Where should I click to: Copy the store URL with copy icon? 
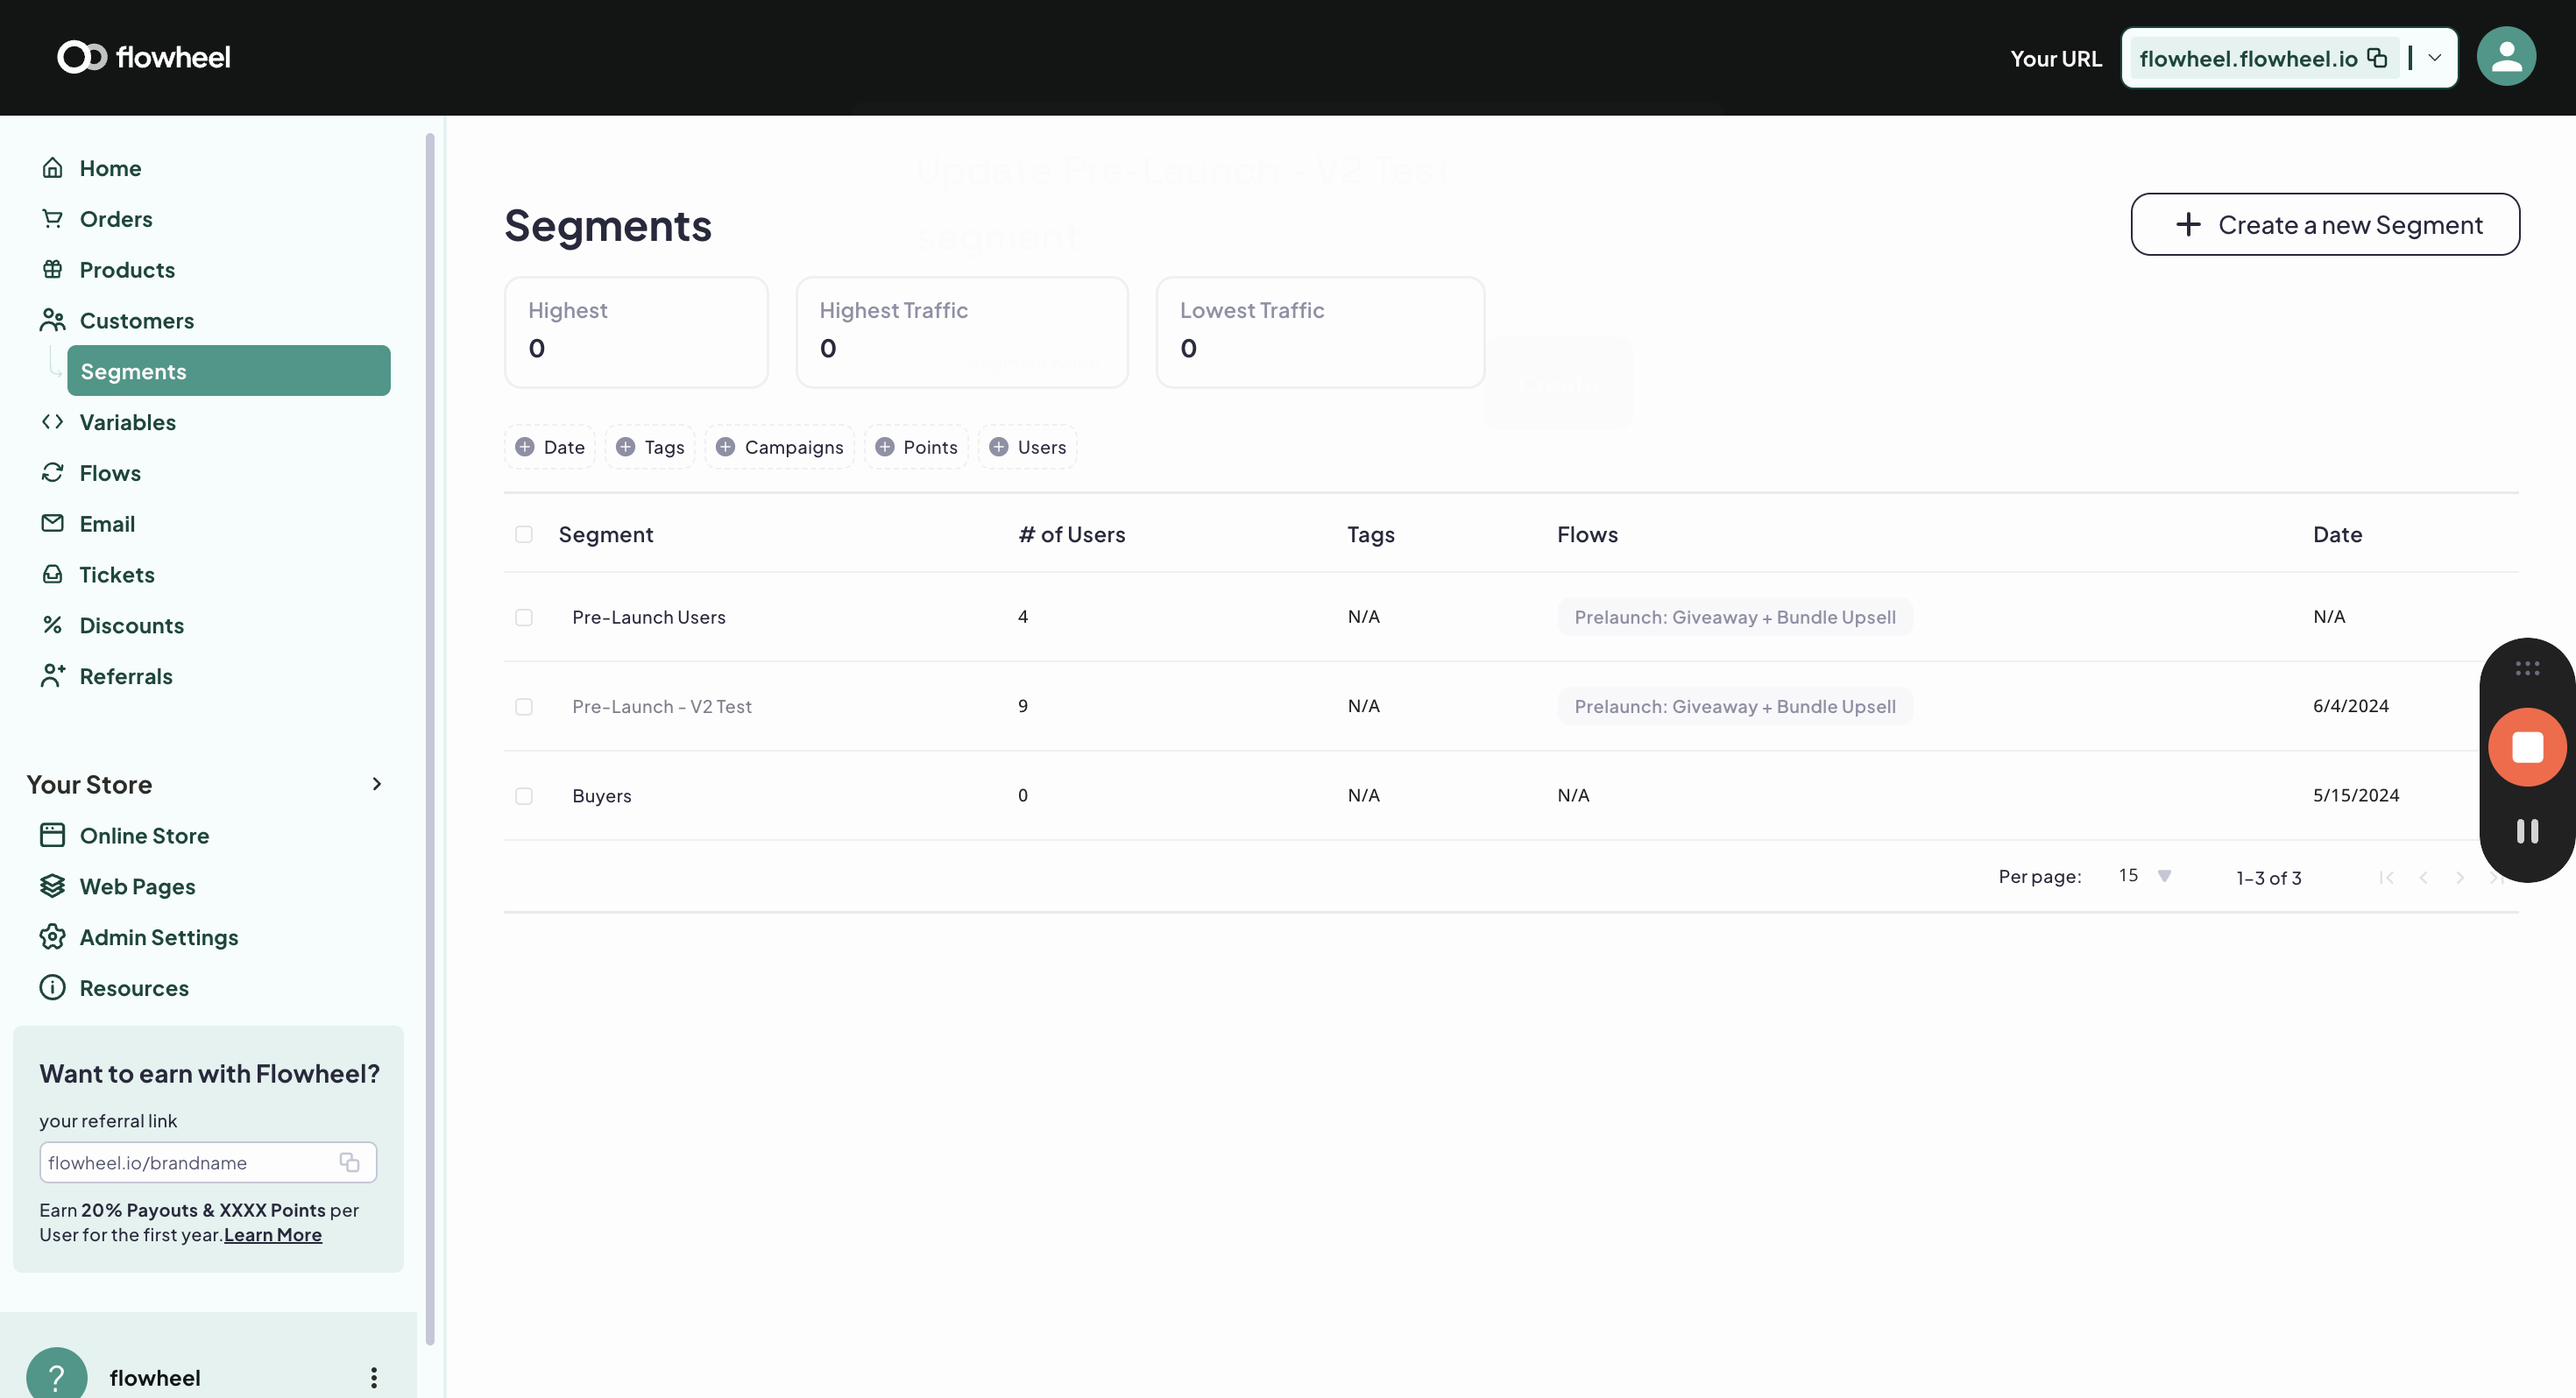pyautogui.click(x=2378, y=58)
